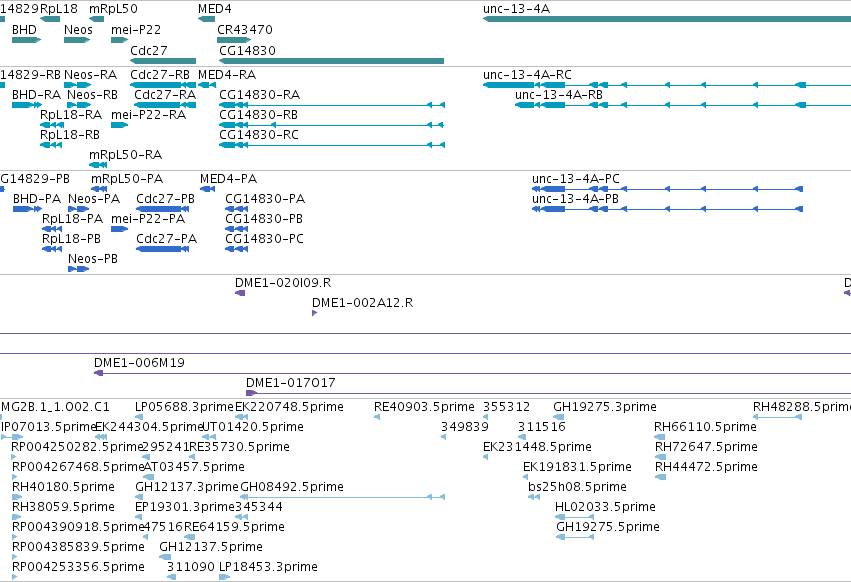Click the unc-13-4A gene span
The image size is (851, 582).
(x=667, y=19)
